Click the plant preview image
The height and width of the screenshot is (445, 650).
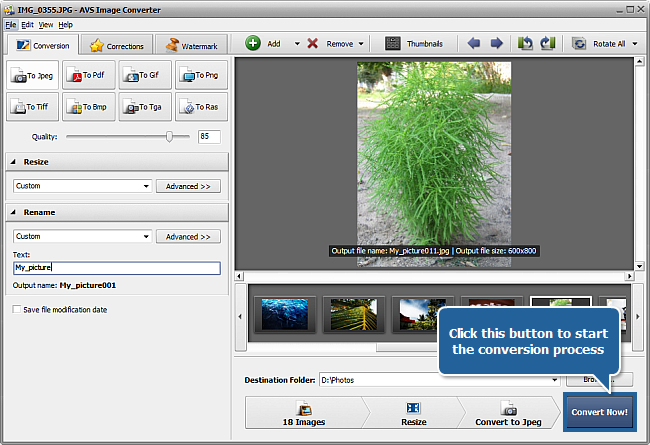click(x=434, y=164)
